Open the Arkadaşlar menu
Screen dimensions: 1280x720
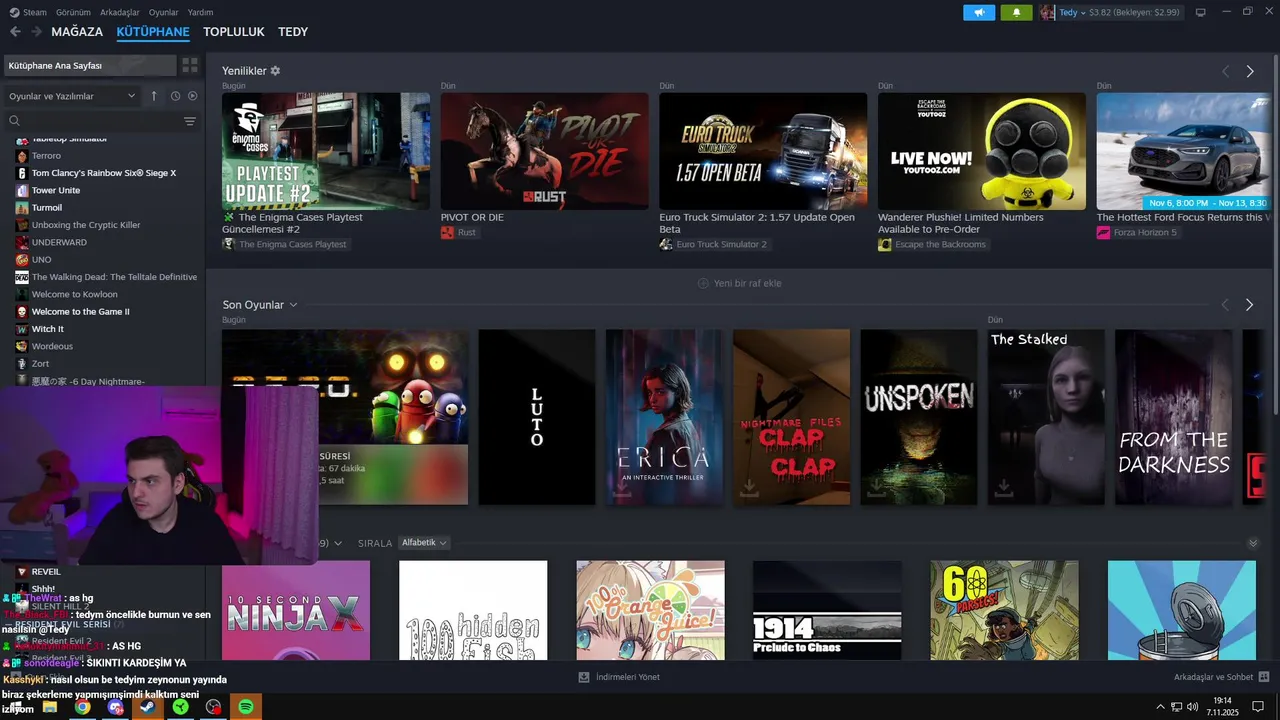(x=120, y=12)
